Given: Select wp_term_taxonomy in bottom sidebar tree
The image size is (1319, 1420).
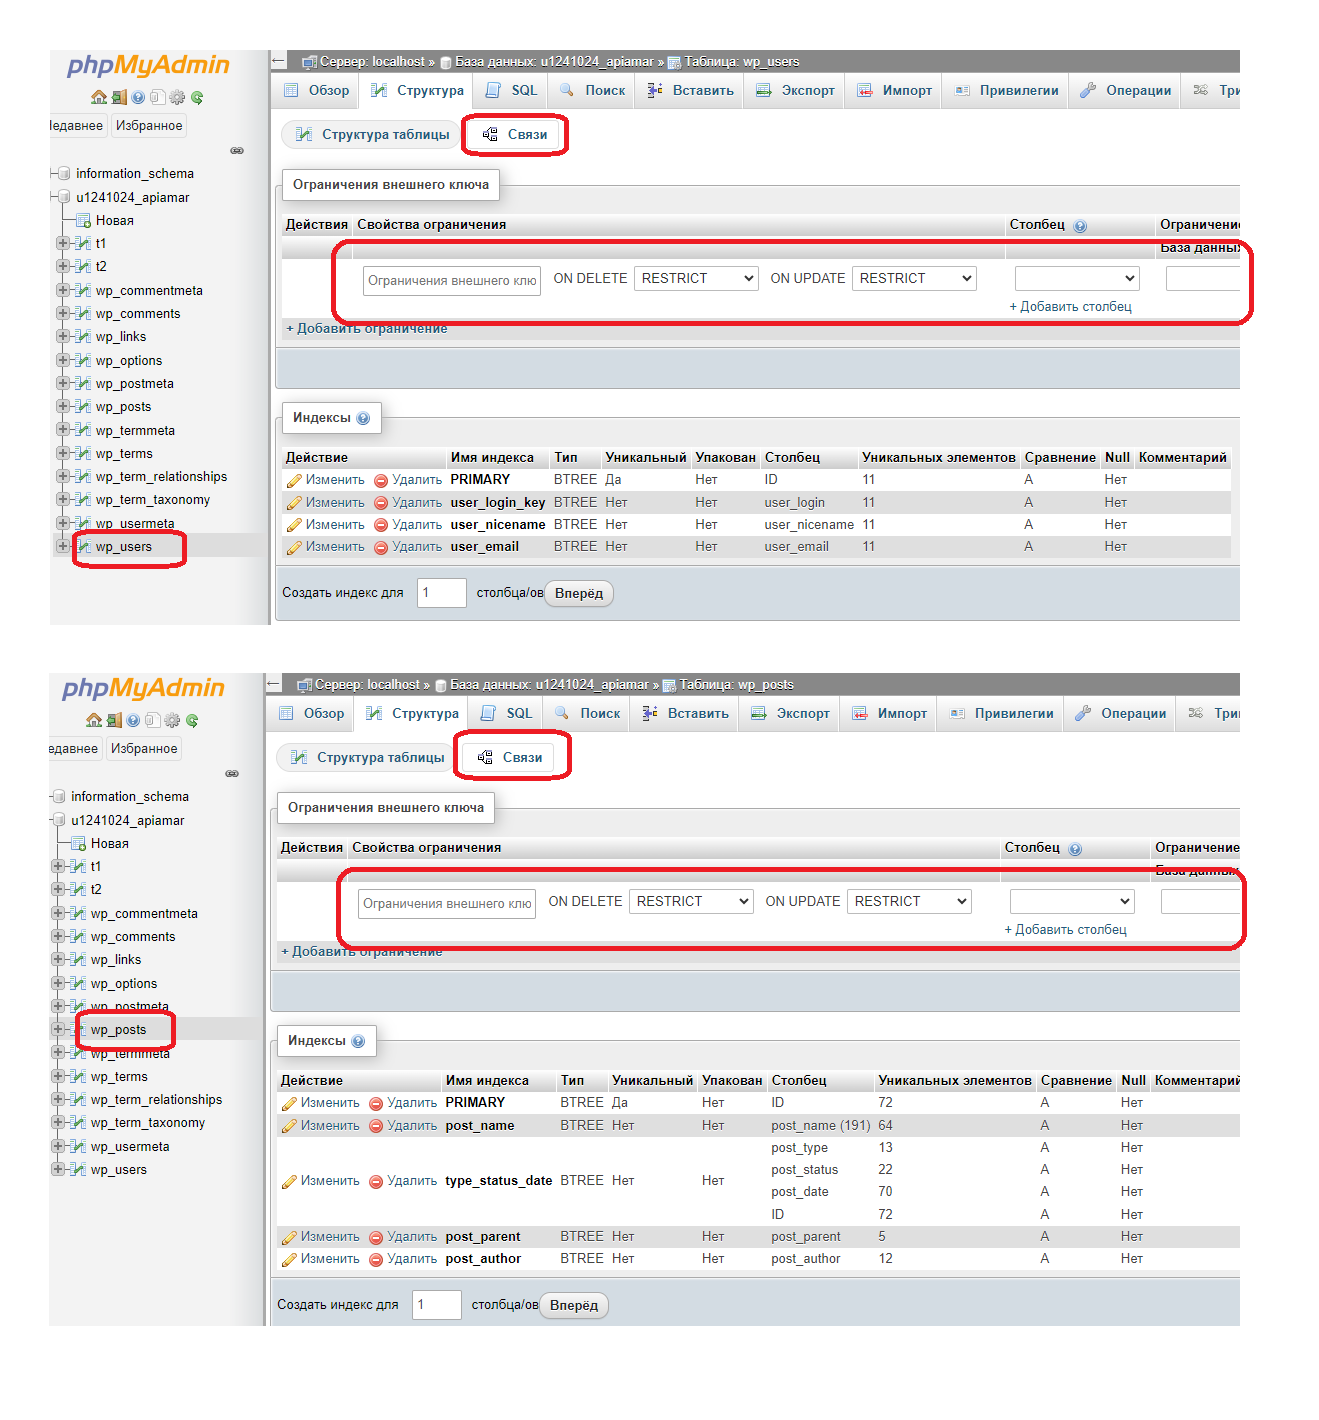Looking at the screenshot, I should click(x=148, y=1123).
